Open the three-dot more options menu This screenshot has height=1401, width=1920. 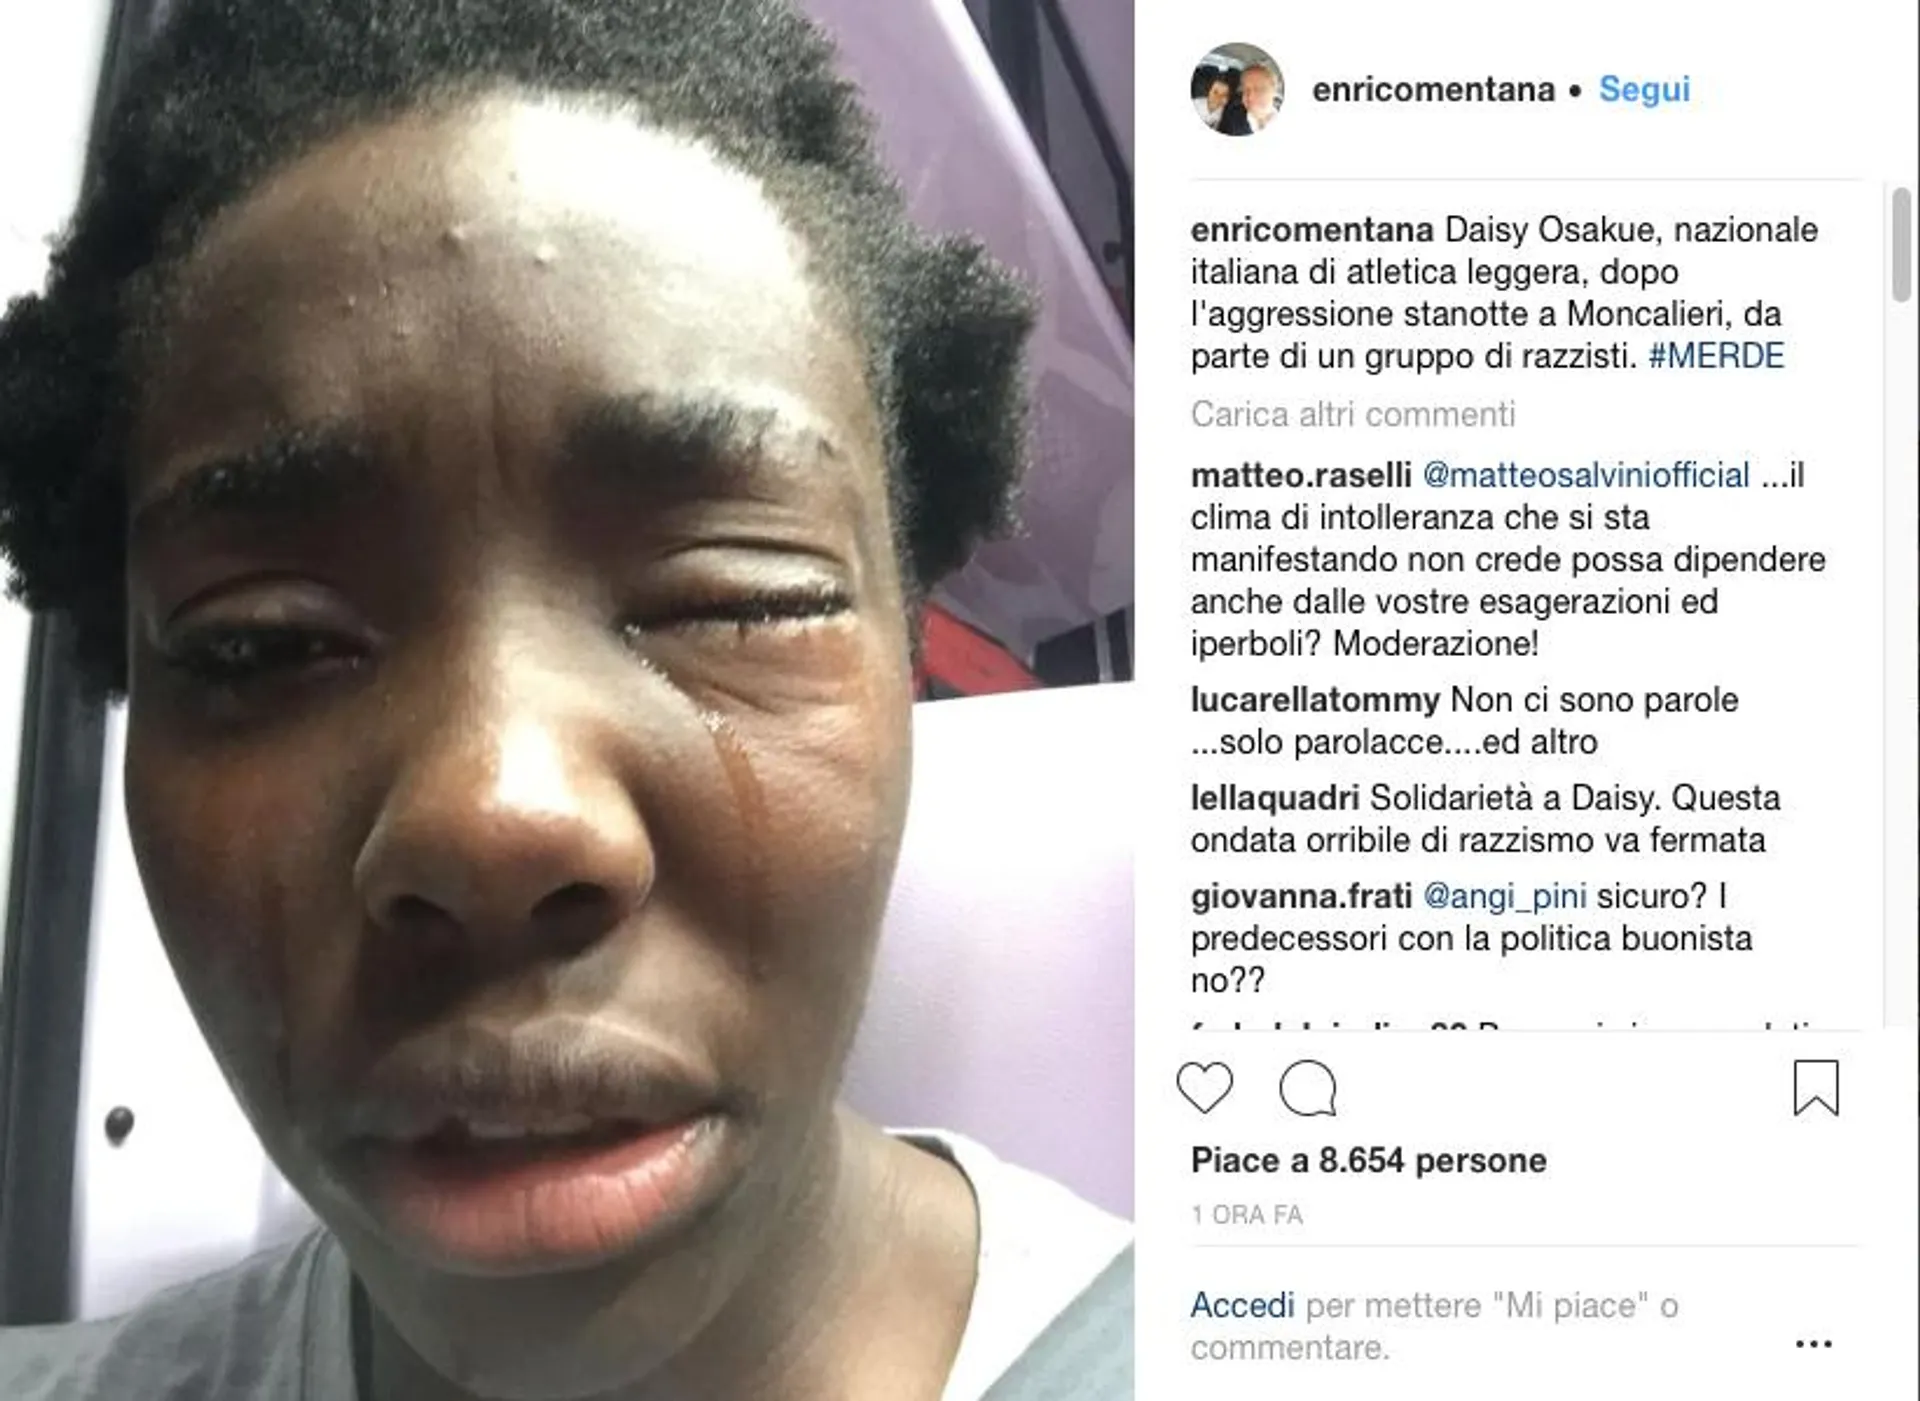[x=1813, y=1344]
